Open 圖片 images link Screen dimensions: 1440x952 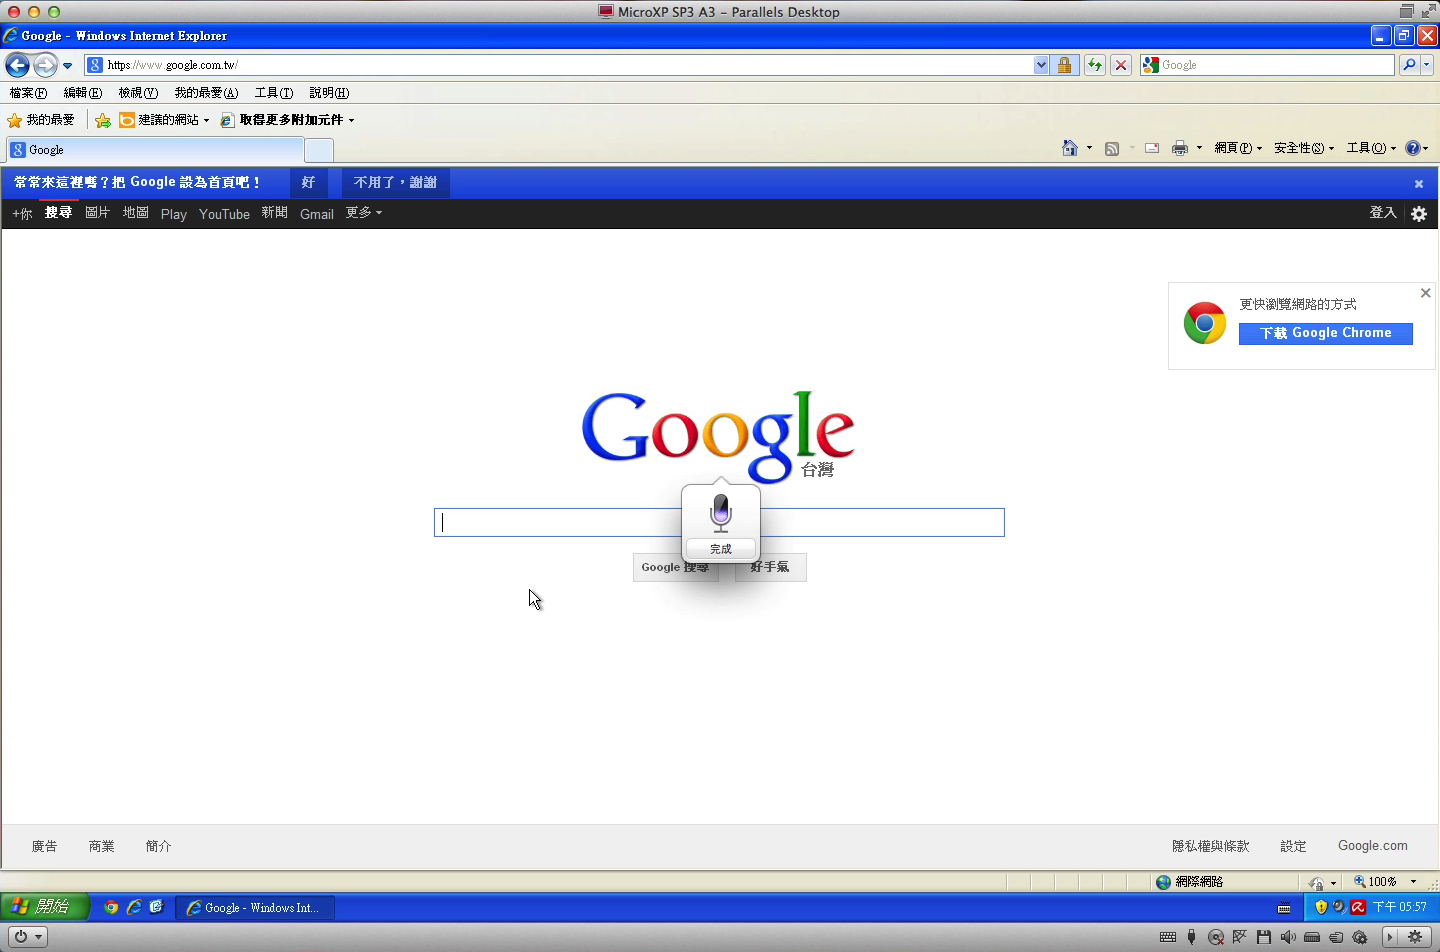pos(97,213)
